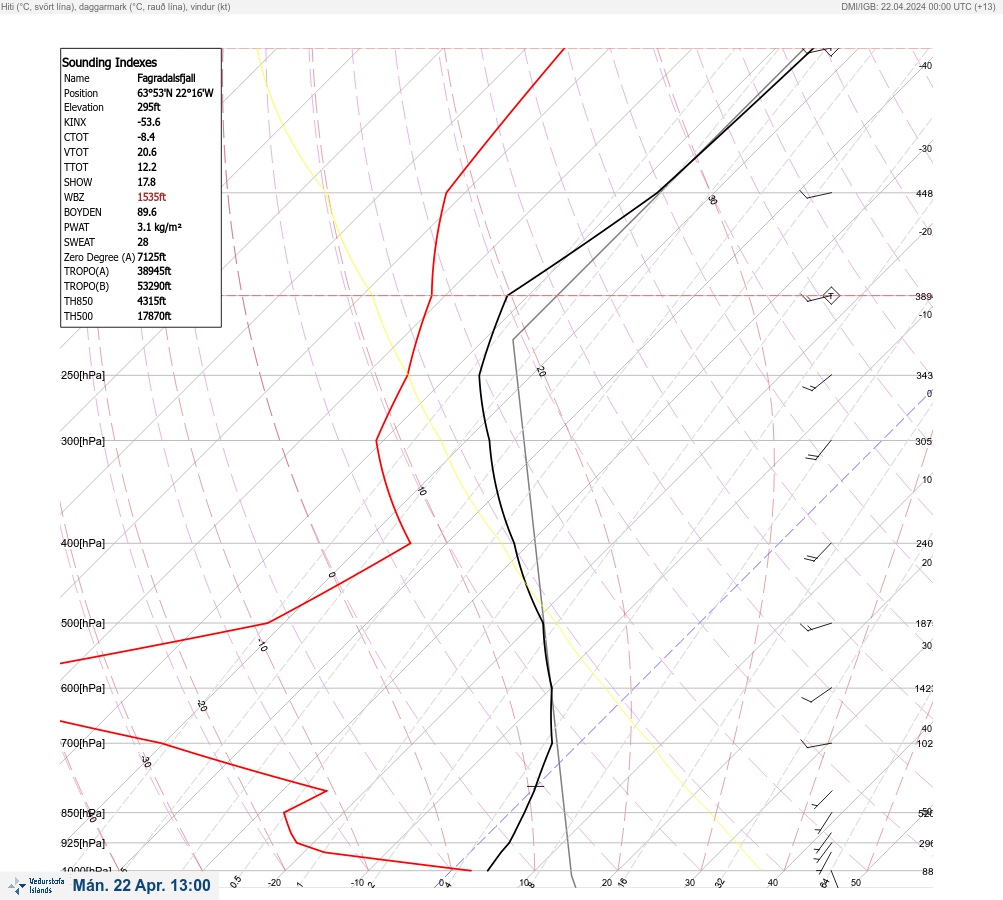The height and width of the screenshot is (900, 1003).
Task: Click the 'KINX' index label
Action: click(75, 122)
